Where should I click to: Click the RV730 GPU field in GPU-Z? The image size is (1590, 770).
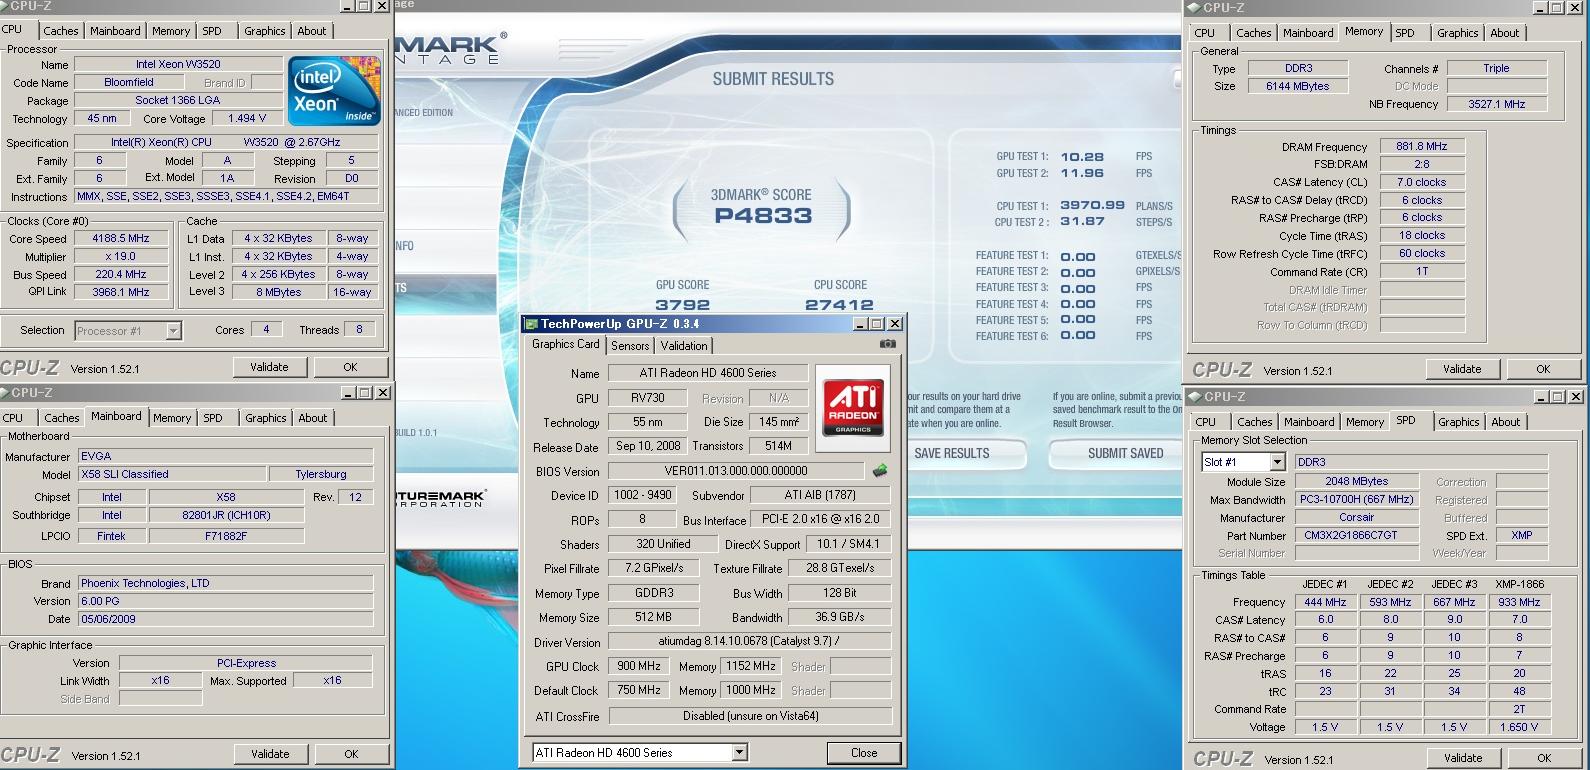[x=649, y=398]
